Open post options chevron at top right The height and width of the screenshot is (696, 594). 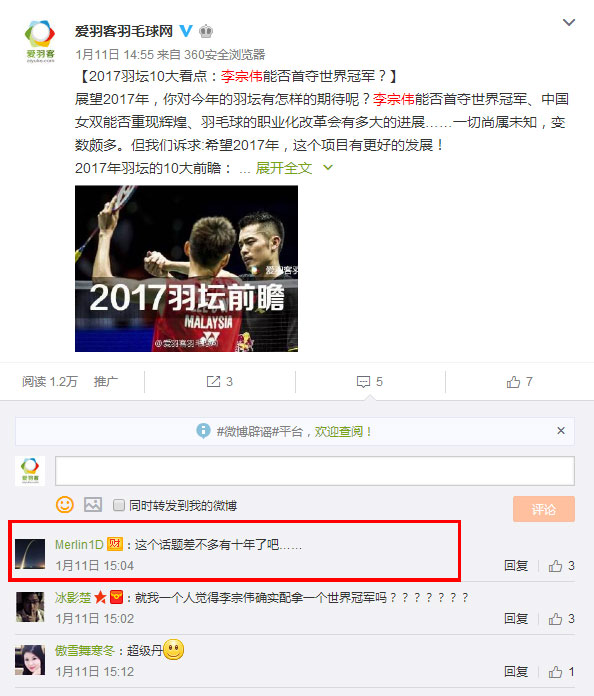(x=569, y=22)
